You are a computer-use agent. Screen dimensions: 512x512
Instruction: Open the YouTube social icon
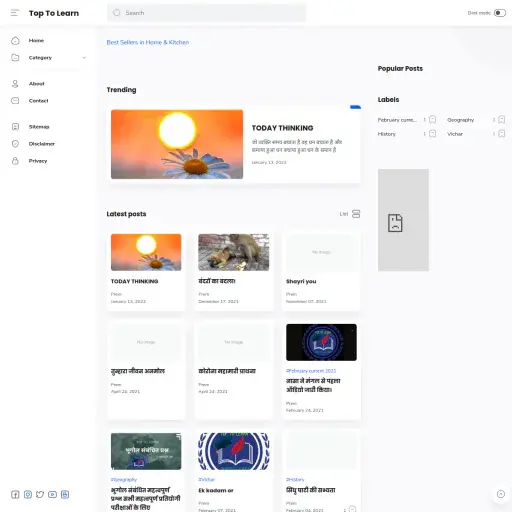click(52, 494)
